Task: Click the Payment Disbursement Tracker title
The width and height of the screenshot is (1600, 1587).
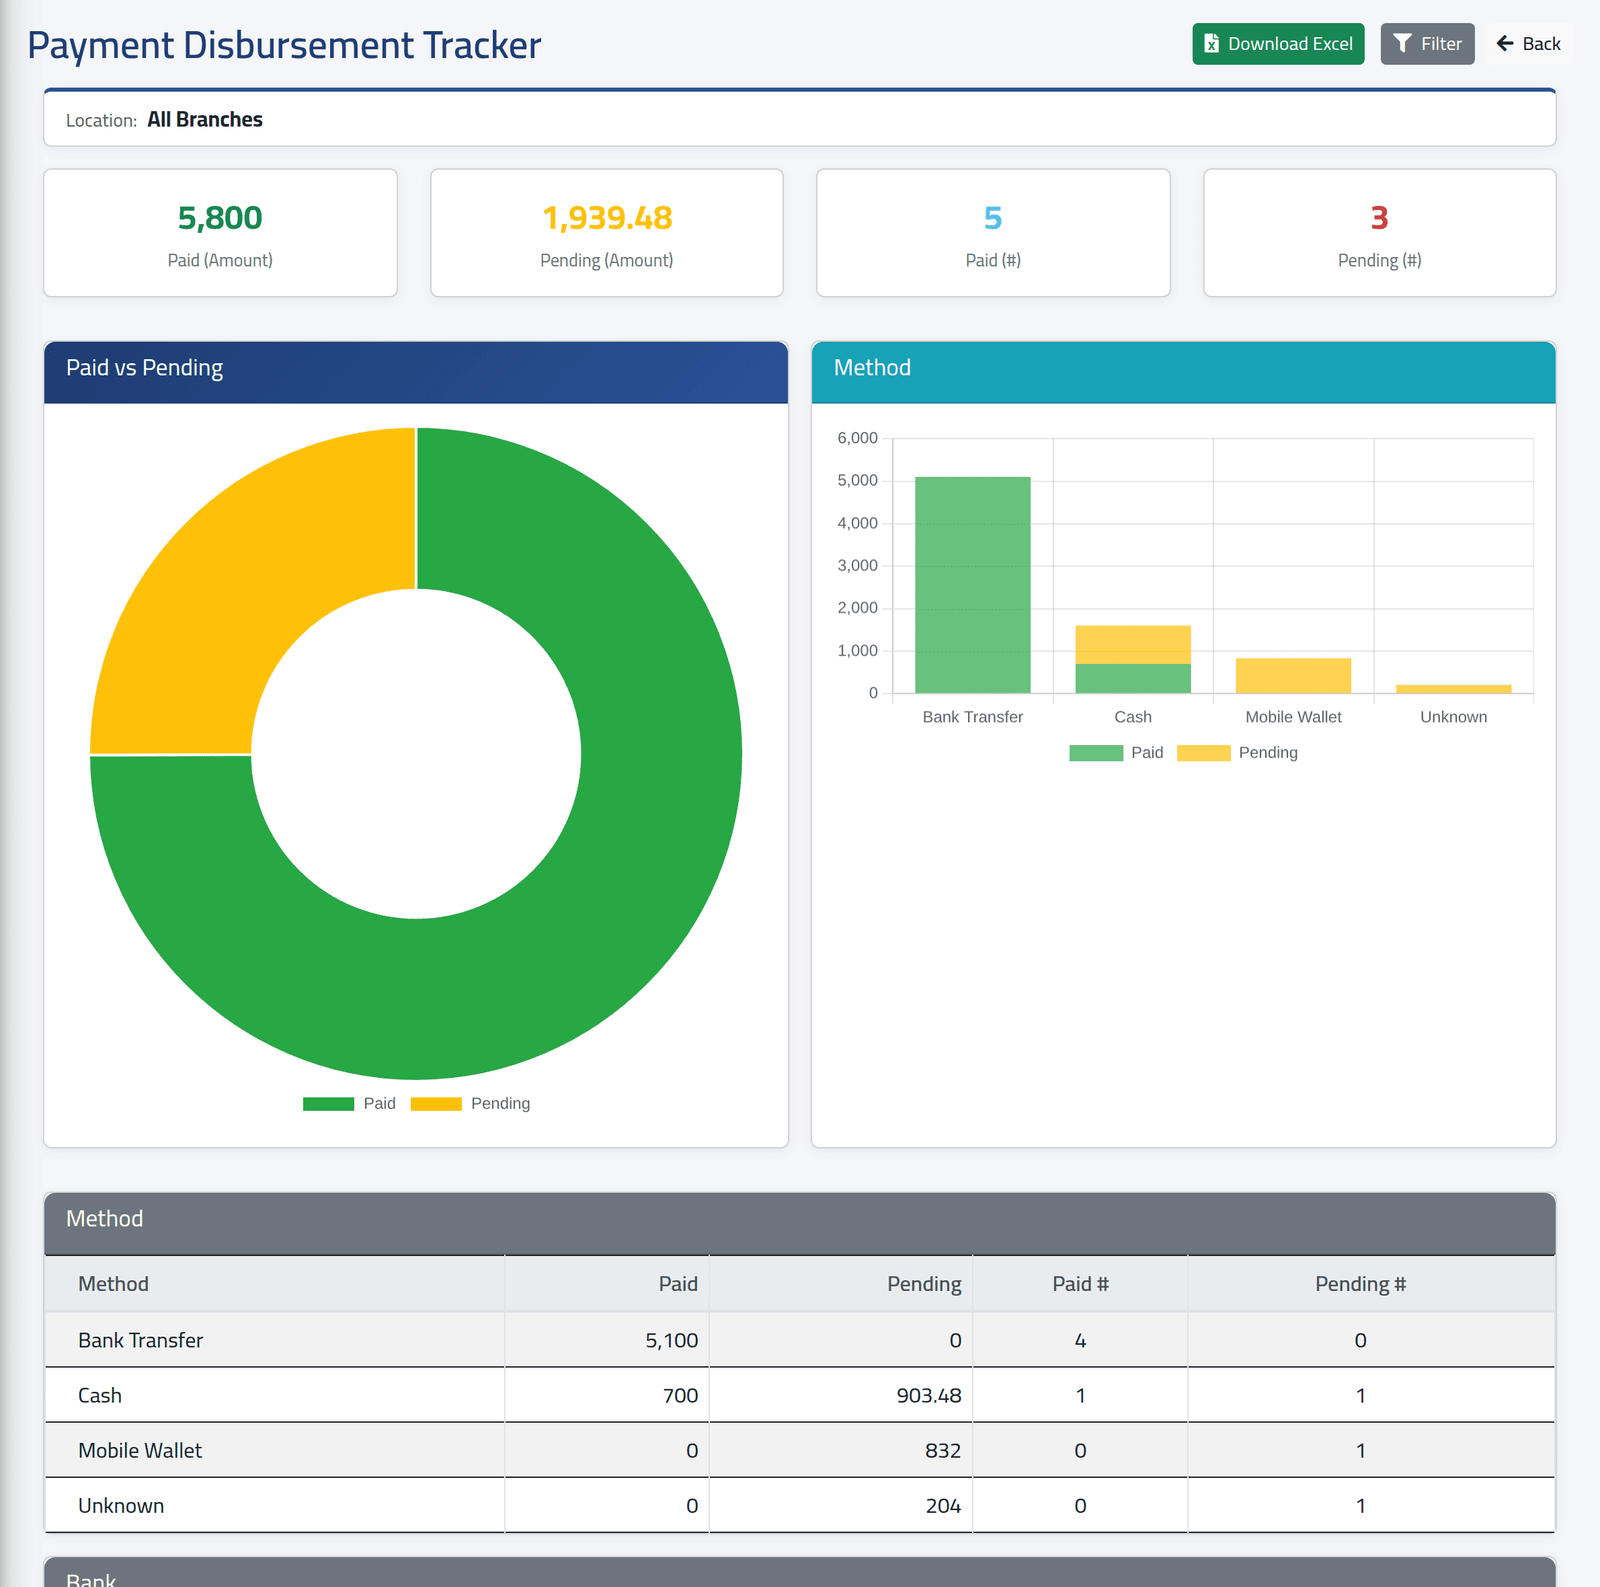Action: pos(284,46)
